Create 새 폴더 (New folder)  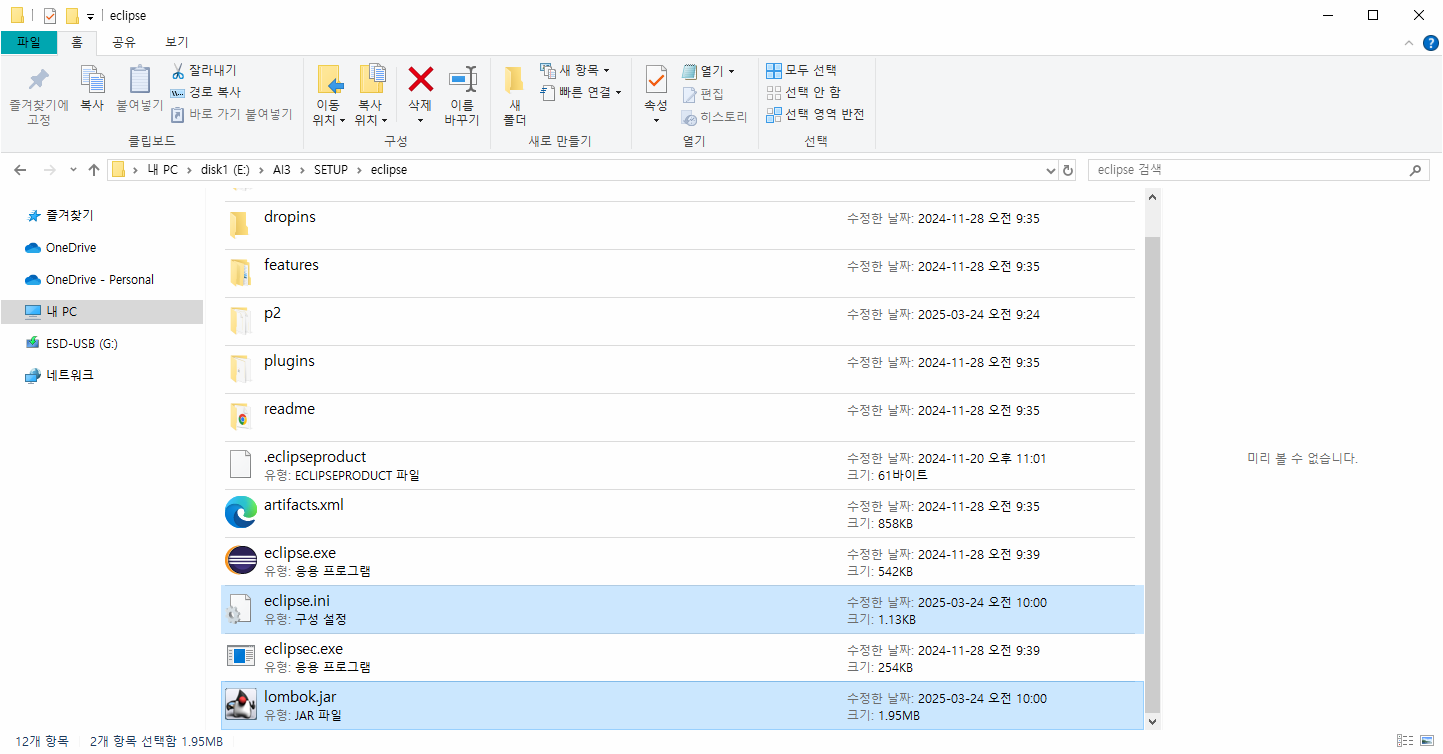pyautogui.click(x=514, y=96)
